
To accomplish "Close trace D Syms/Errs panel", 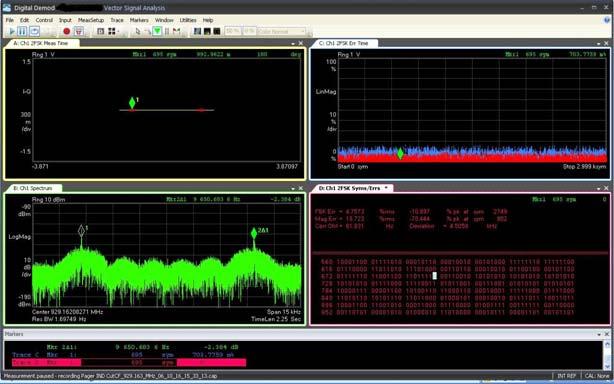I will coord(606,188).
